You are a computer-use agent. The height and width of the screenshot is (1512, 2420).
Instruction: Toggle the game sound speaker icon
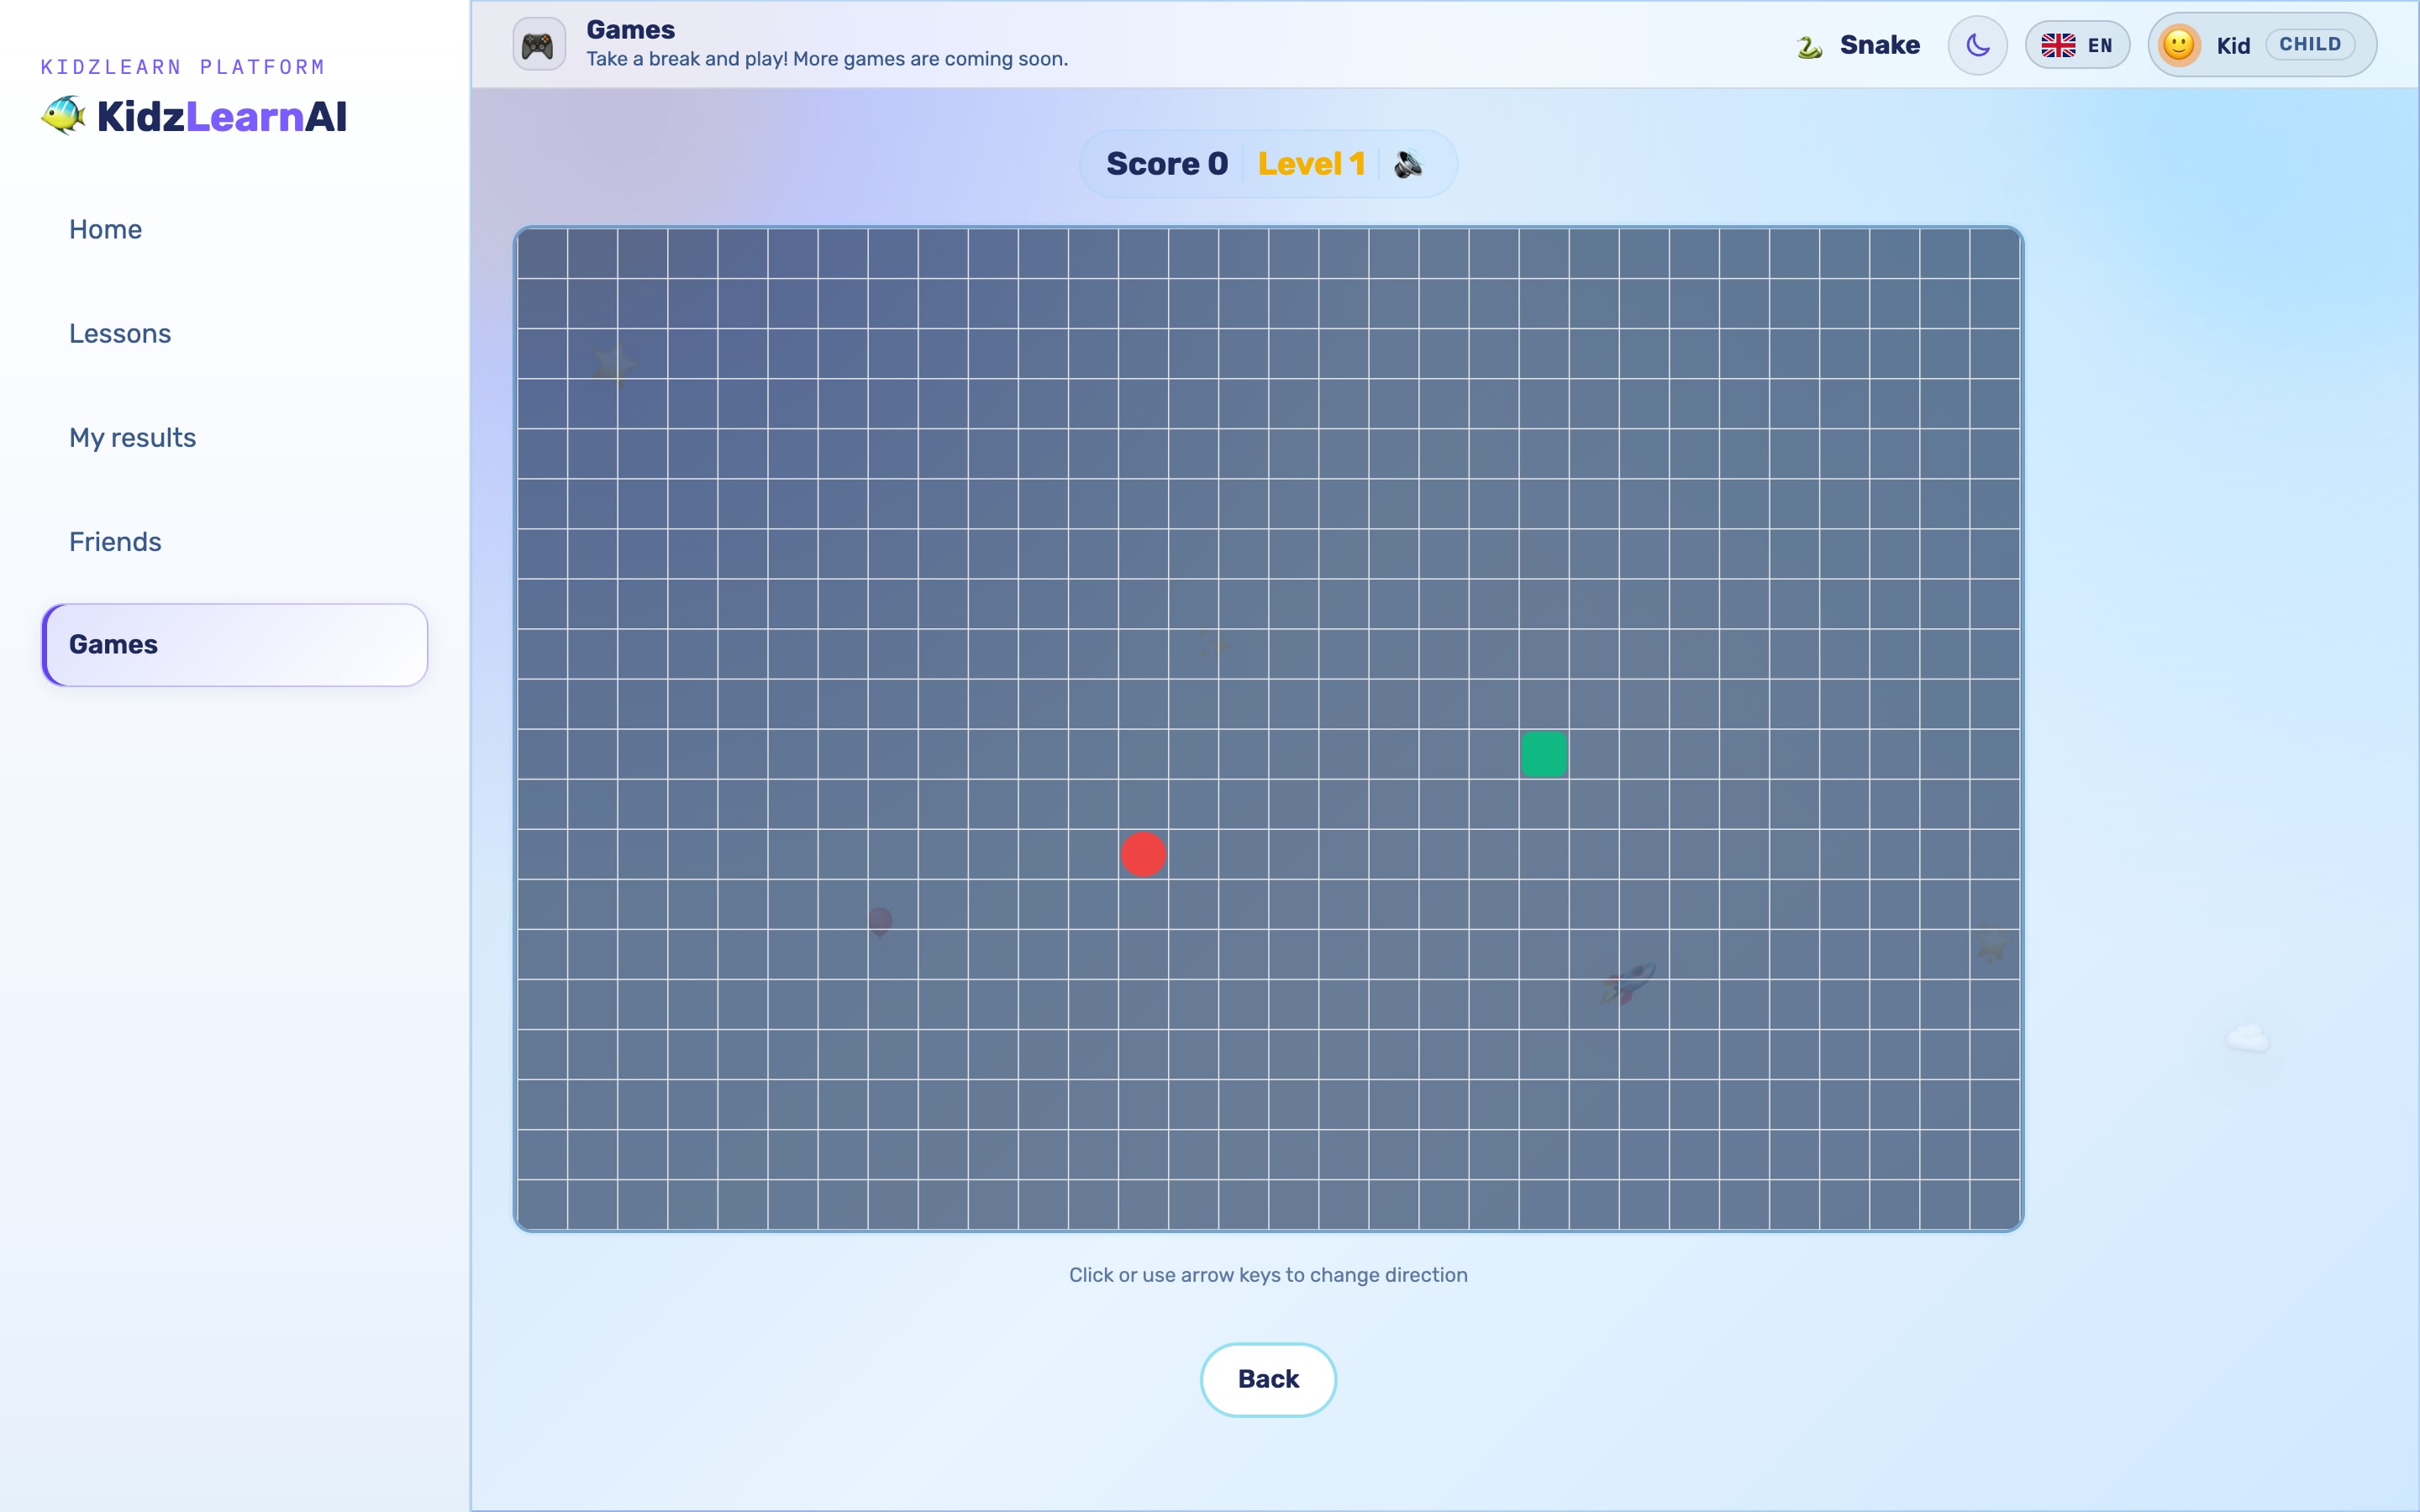point(1408,164)
